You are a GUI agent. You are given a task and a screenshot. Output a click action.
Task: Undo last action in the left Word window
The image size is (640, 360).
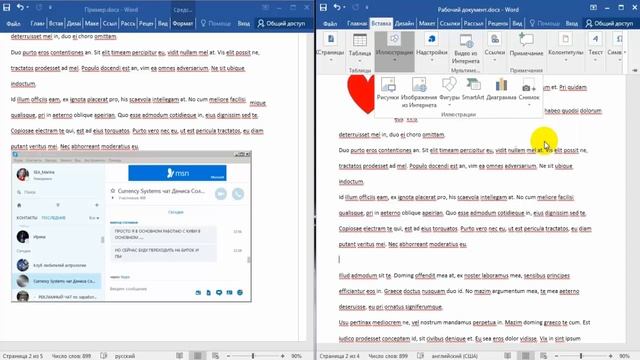tap(20, 7)
